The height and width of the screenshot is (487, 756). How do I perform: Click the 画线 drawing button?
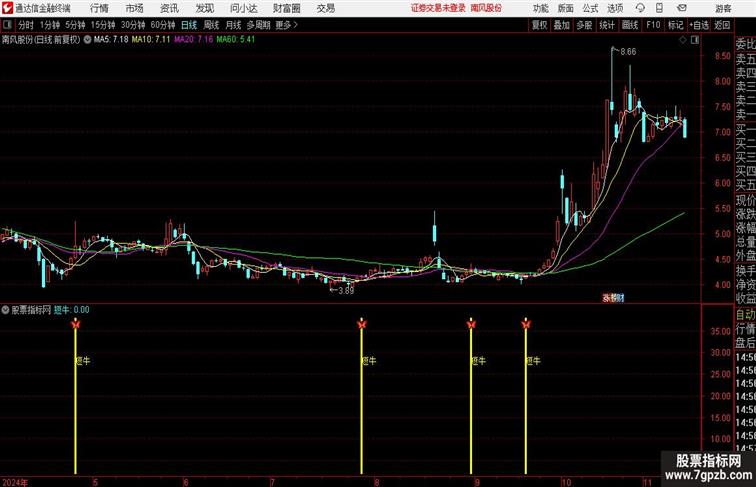tap(630, 25)
